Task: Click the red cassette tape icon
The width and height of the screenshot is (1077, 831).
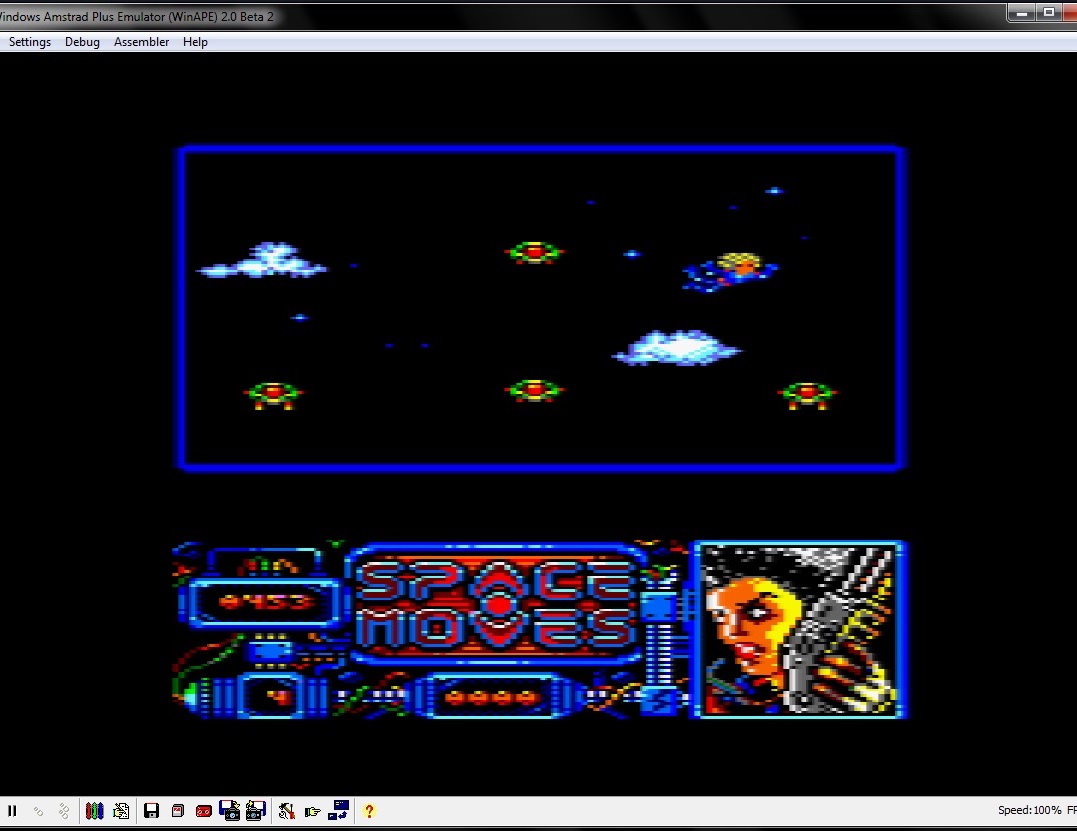Action: [x=203, y=811]
